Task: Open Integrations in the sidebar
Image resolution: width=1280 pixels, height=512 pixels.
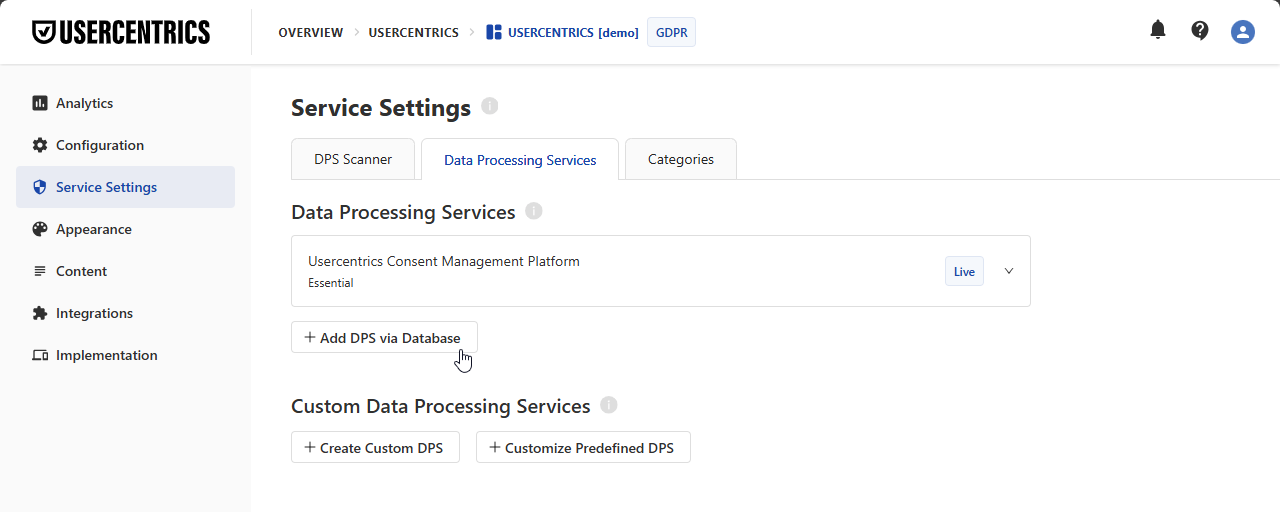Action: (125, 313)
